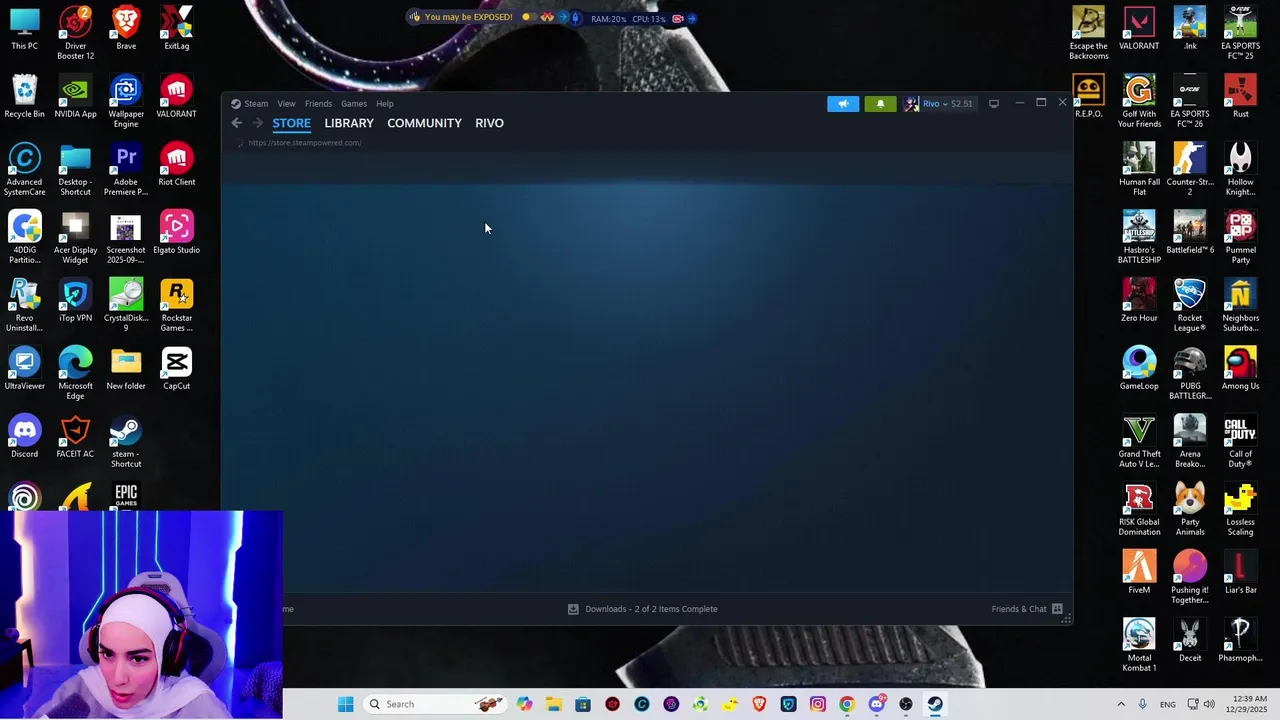The height and width of the screenshot is (720, 1280).
Task: Switch to the STORE tab
Action: [x=292, y=123]
